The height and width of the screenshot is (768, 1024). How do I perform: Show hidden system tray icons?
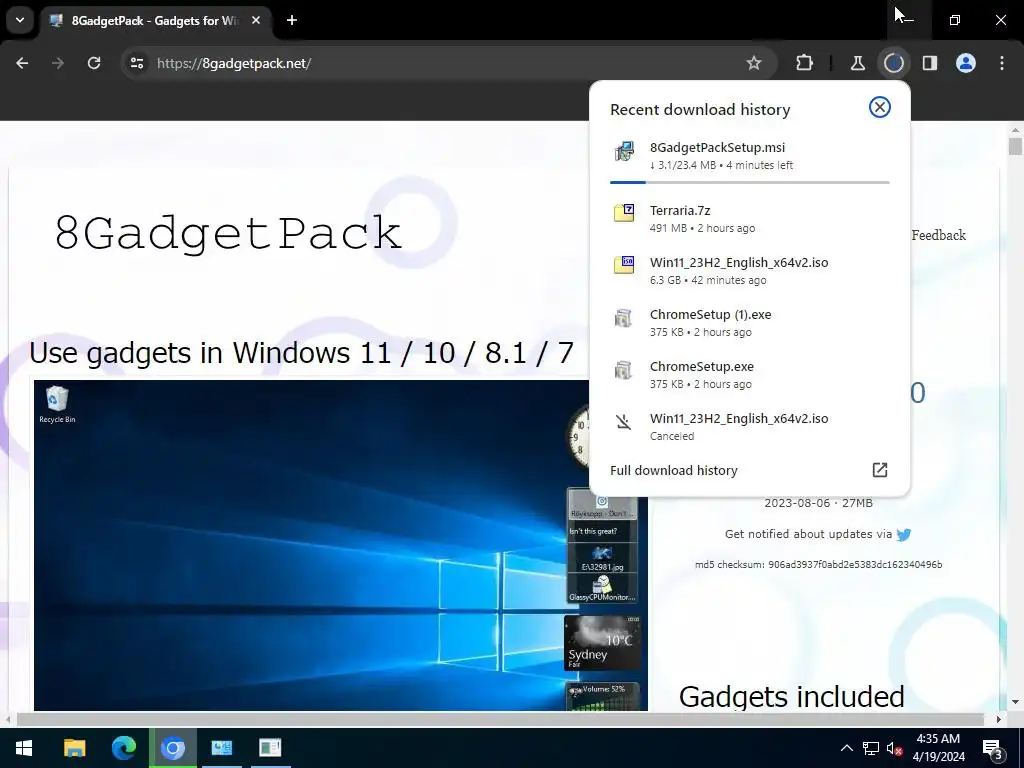(846, 748)
